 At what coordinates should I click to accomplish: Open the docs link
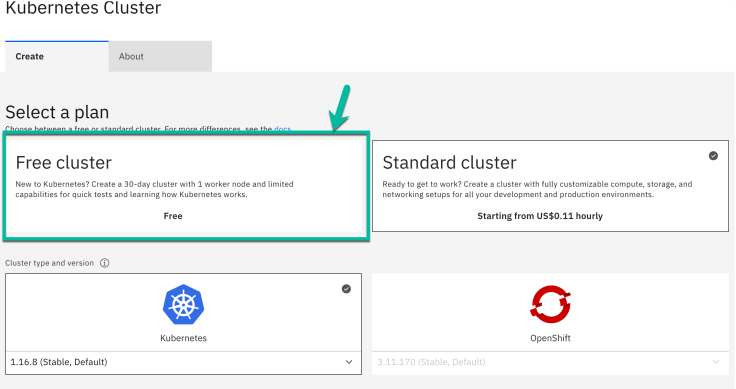pyautogui.click(x=282, y=129)
